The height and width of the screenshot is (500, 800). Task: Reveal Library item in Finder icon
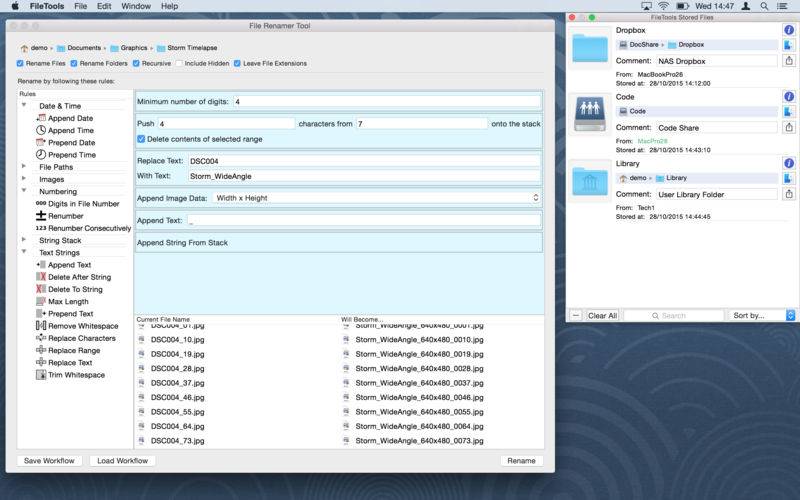[x=789, y=178]
